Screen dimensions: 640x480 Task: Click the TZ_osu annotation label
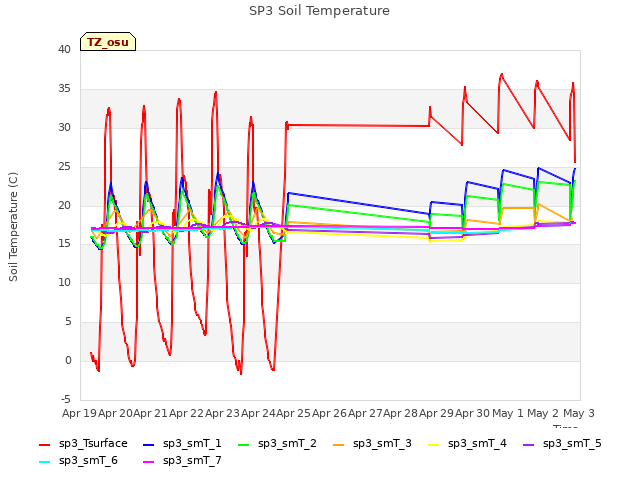tap(108, 42)
